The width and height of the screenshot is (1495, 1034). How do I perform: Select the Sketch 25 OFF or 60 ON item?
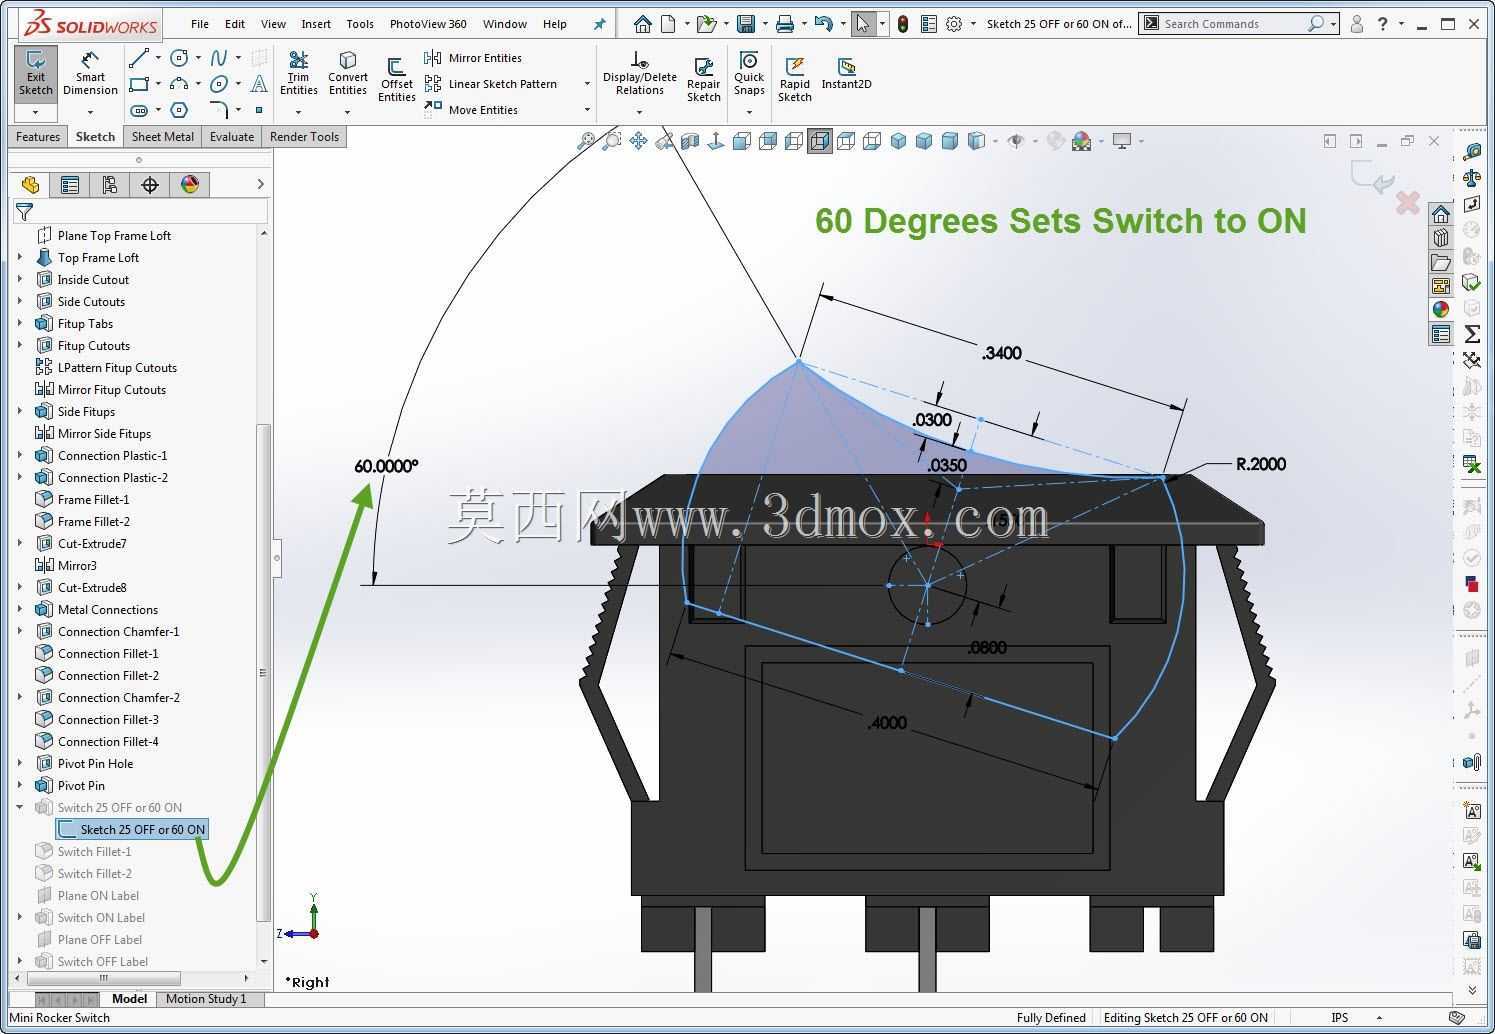132,829
